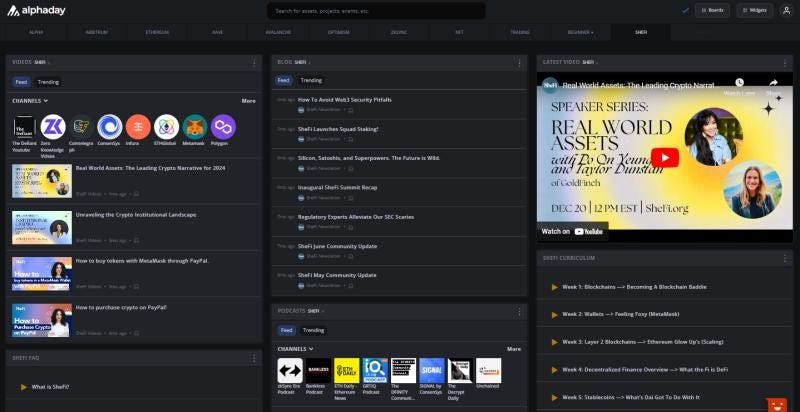Click More in Videos channels
The width and height of the screenshot is (800, 412).
[248, 101]
